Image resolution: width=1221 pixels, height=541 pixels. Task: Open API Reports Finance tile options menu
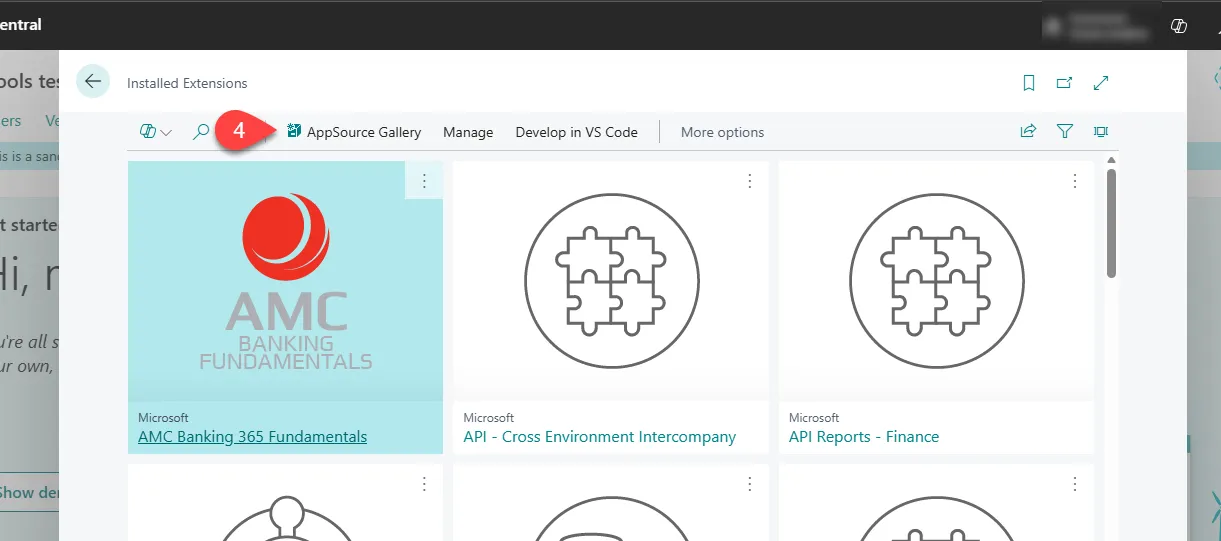tap(1075, 181)
